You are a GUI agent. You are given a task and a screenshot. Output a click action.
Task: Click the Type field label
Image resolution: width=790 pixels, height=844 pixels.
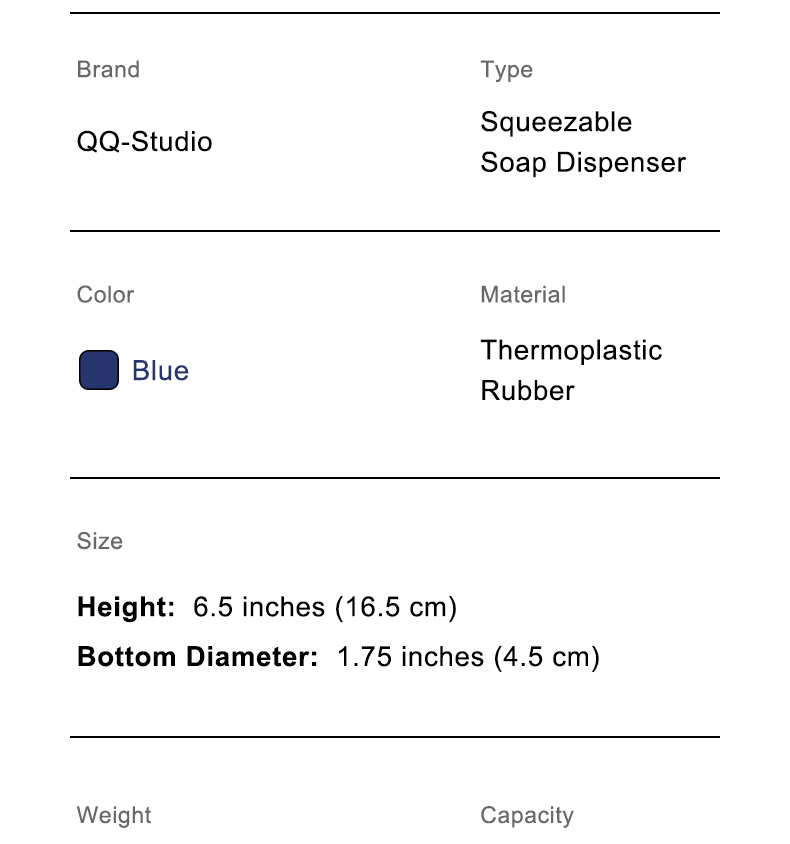pyautogui.click(x=506, y=70)
